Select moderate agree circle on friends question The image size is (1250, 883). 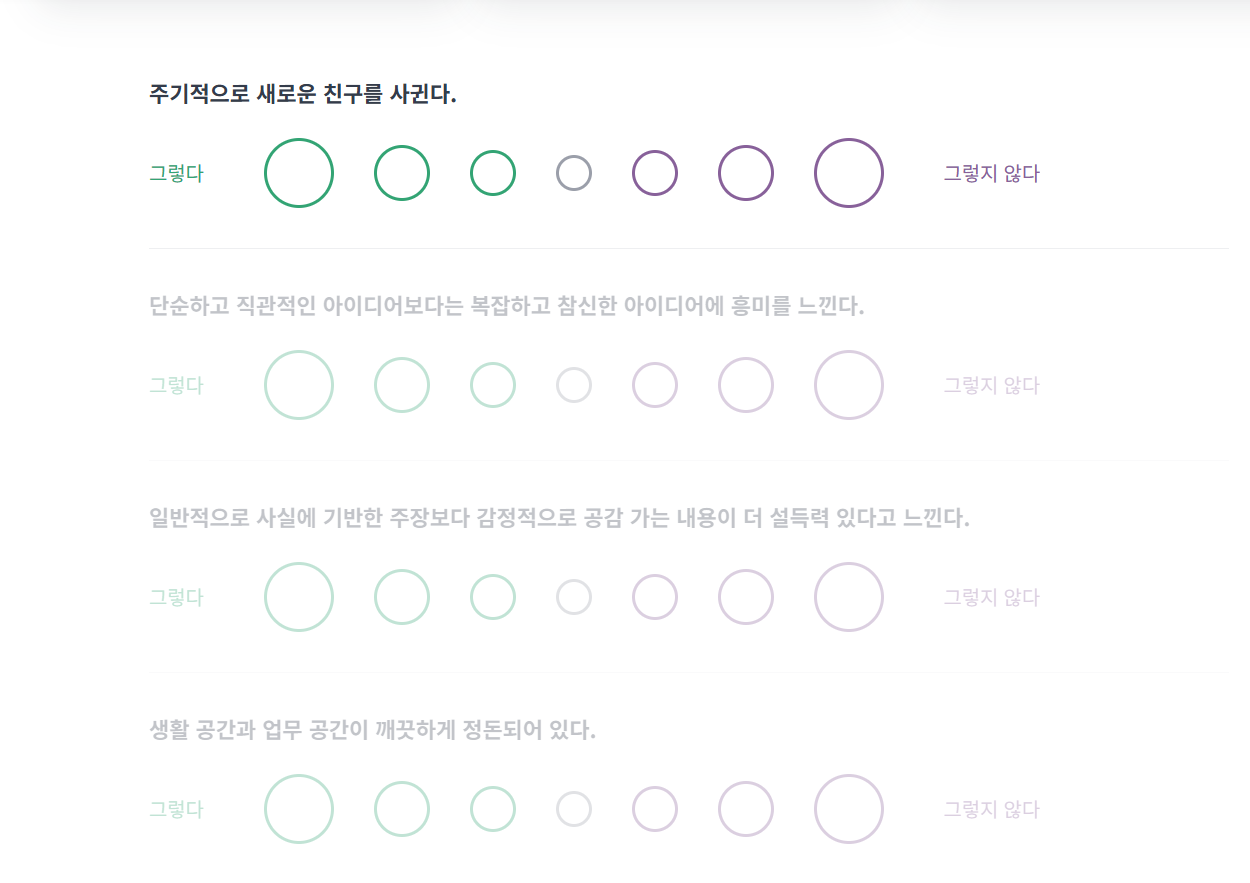point(401,172)
